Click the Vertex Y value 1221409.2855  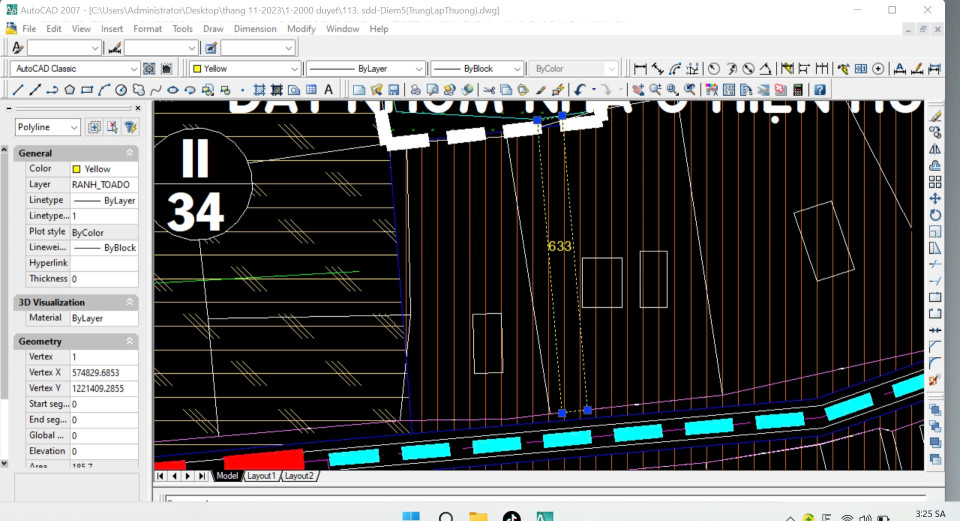[104, 388]
